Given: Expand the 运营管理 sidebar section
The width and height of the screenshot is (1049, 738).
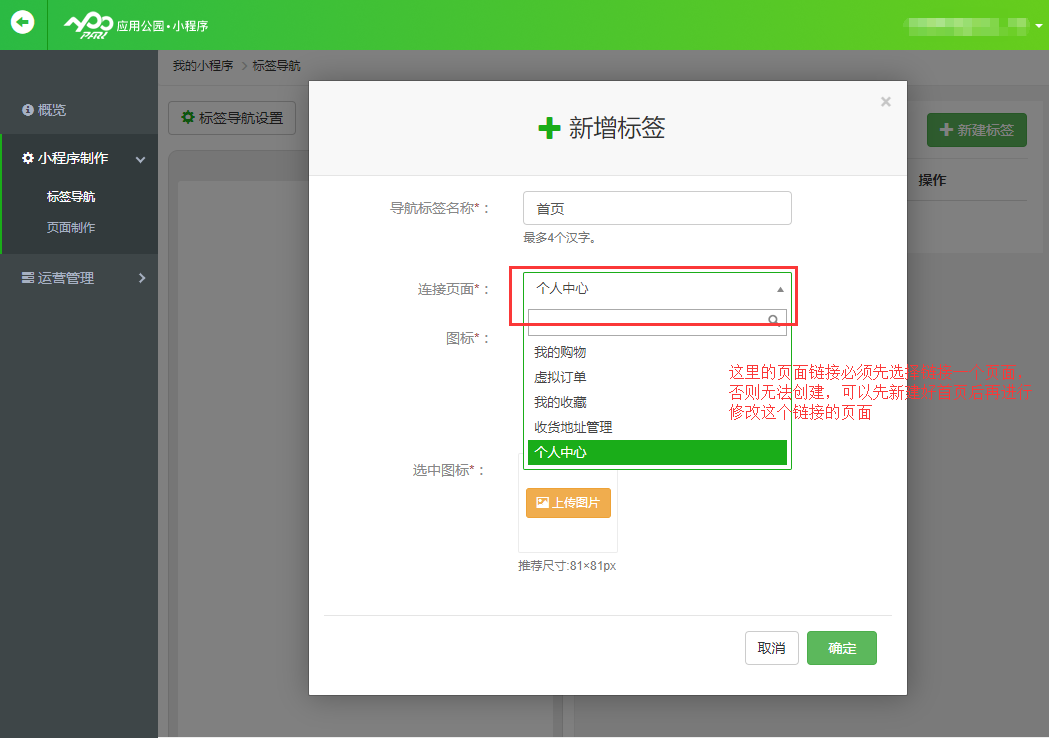Looking at the screenshot, I should (142, 278).
